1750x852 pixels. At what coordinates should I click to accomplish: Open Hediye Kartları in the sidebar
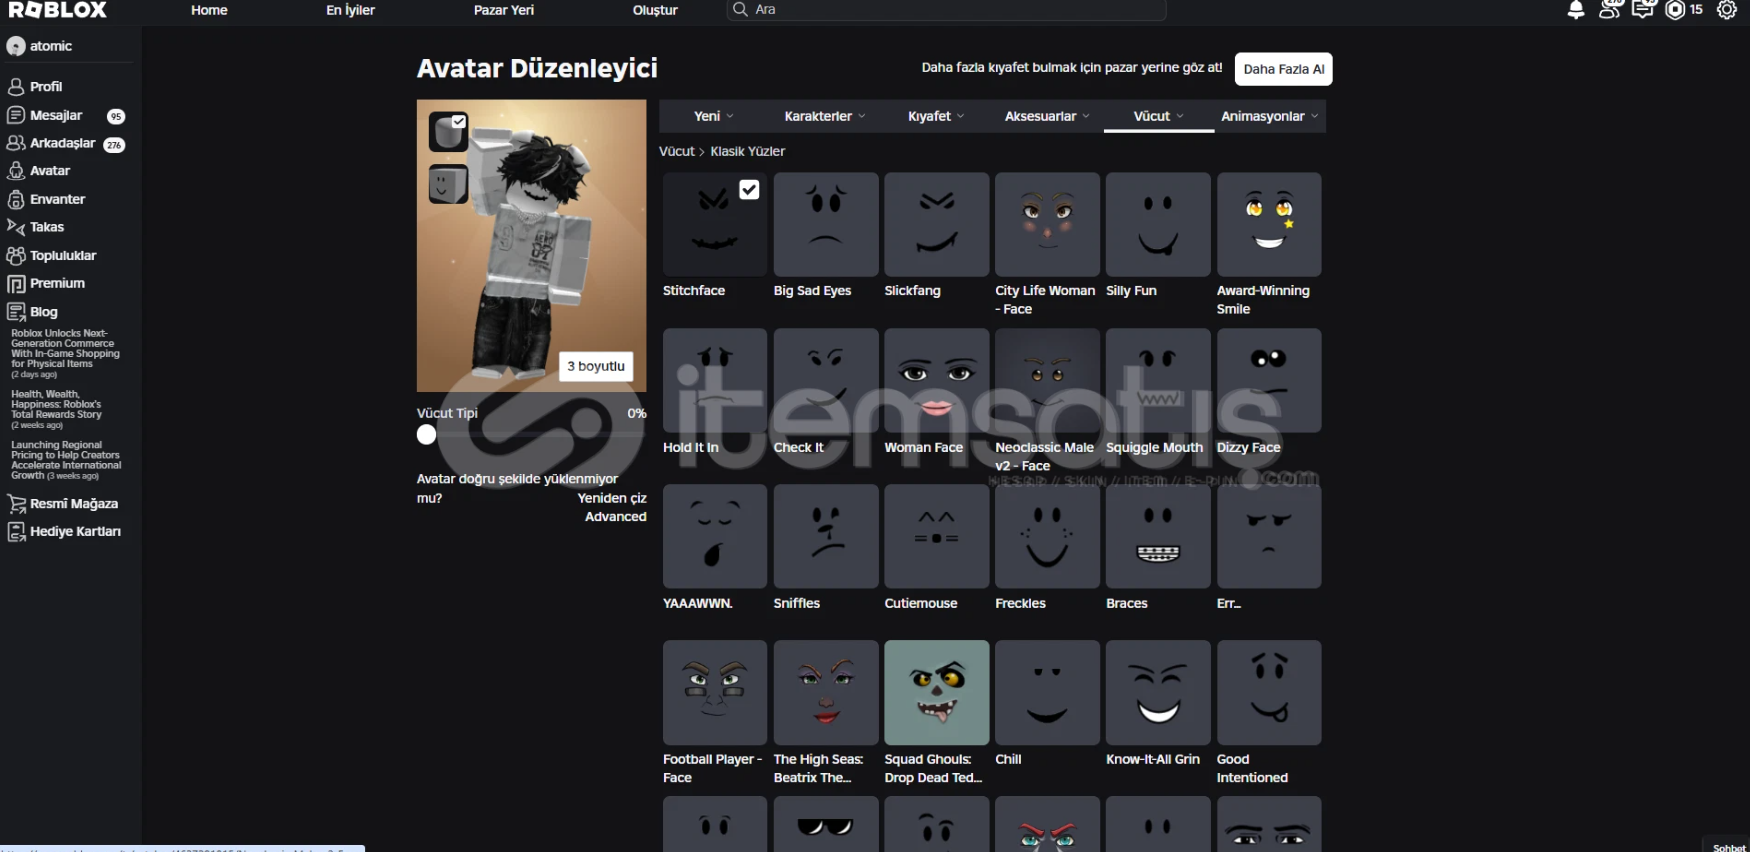tap(74, 532)
